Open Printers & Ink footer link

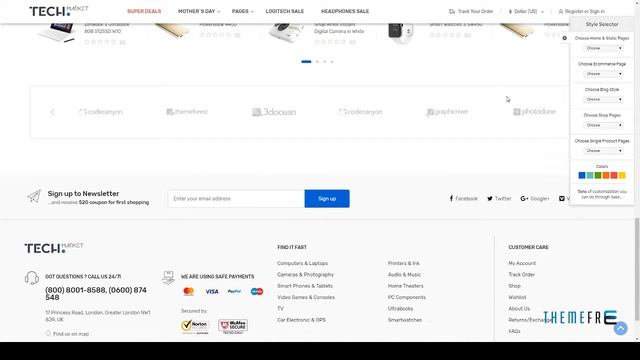404,263
